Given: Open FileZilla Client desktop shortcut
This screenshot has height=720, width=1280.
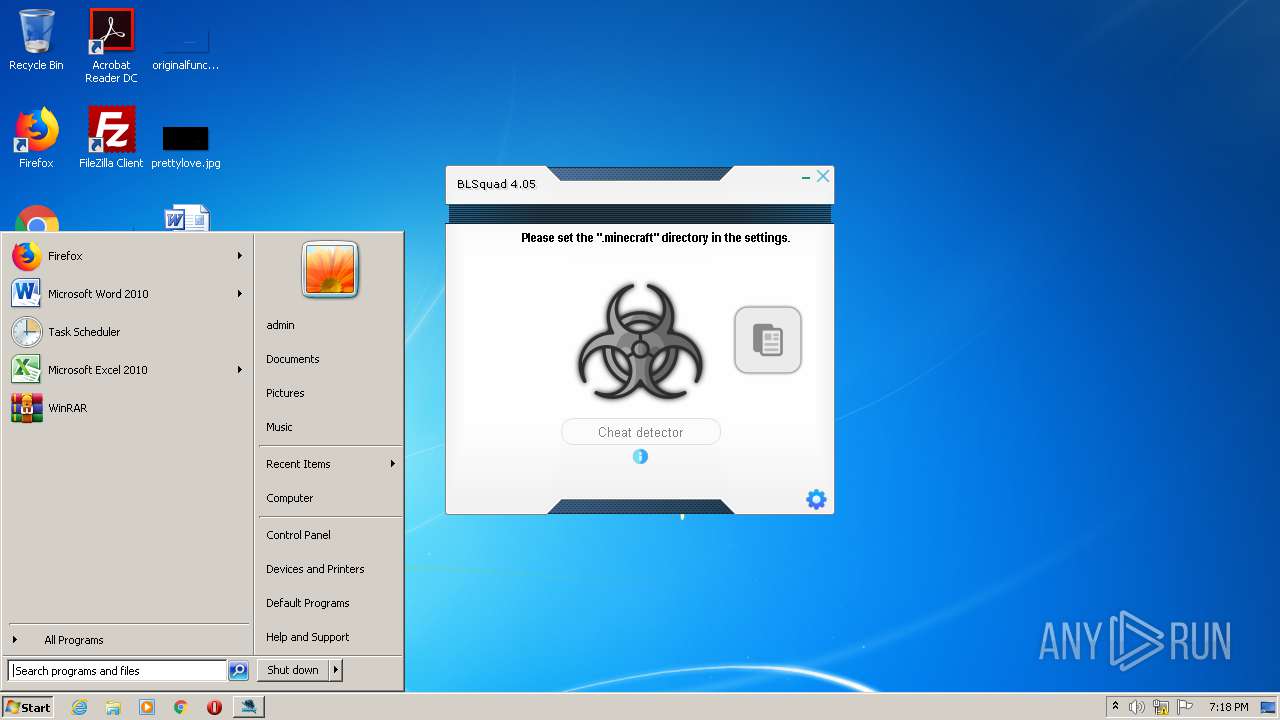Looking at the screenshot, I should pos(111,138).
